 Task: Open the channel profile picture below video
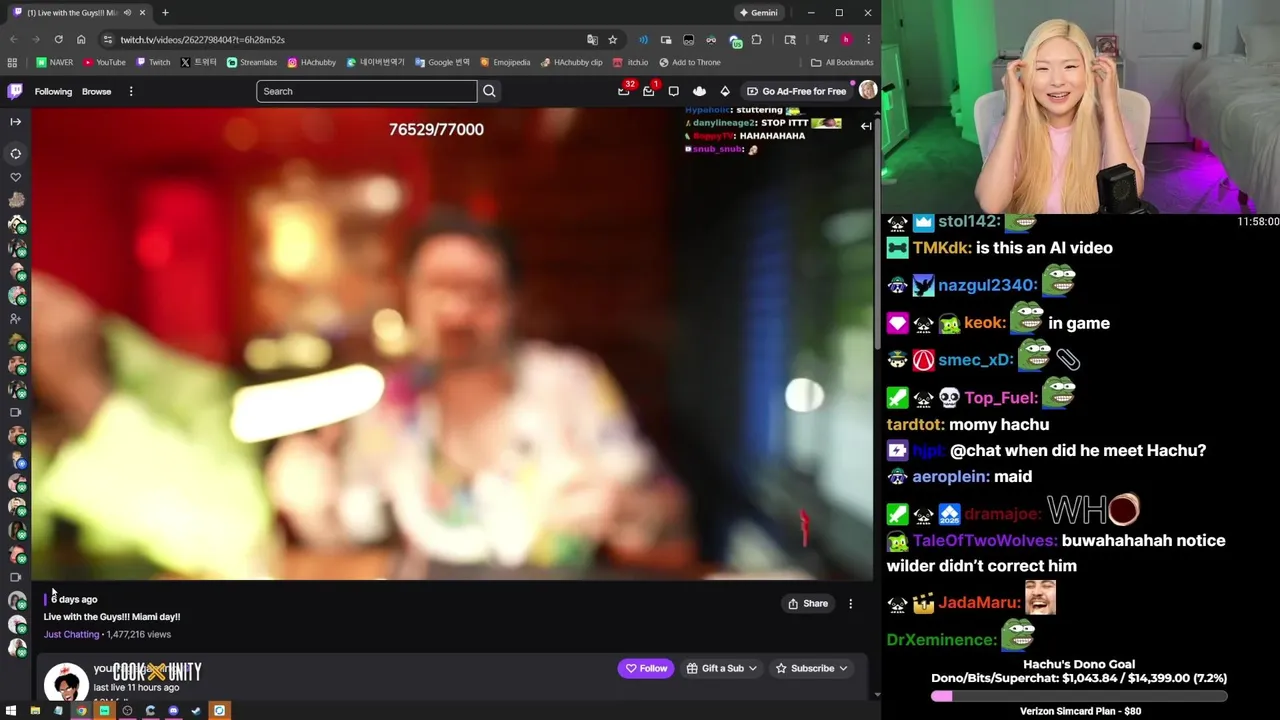66,682
